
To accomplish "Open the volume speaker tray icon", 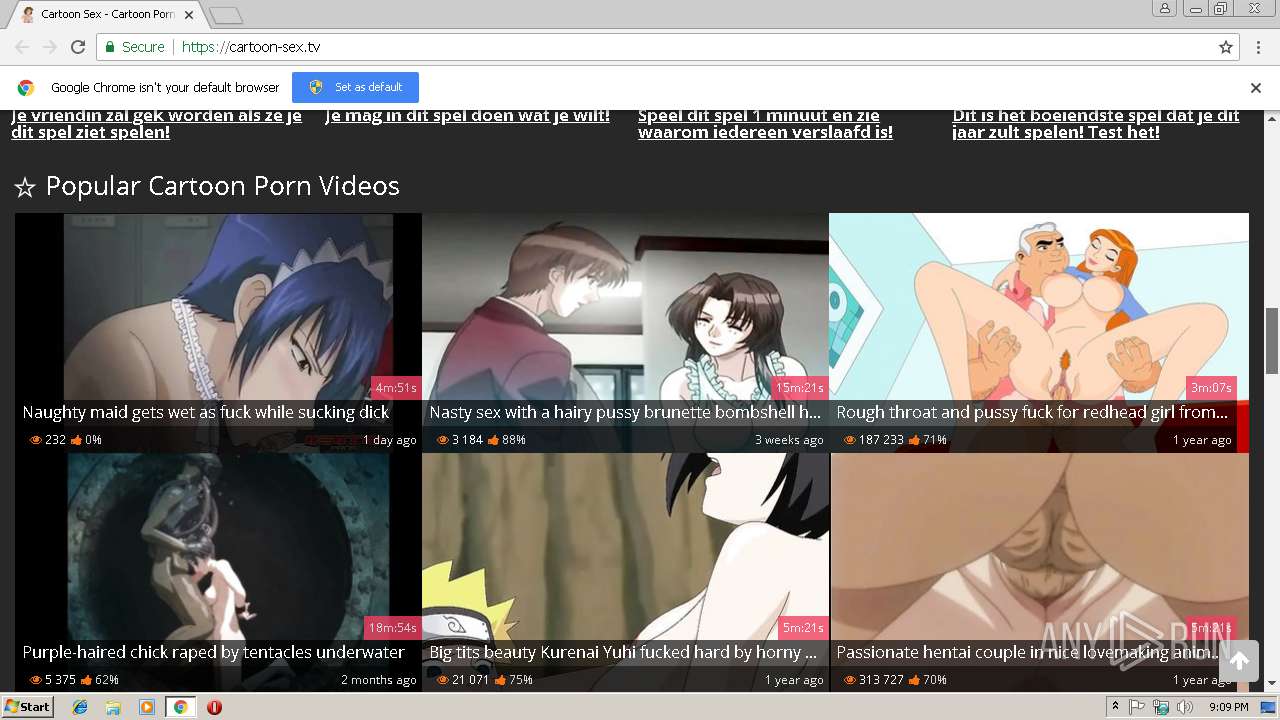I will 1185,707.
